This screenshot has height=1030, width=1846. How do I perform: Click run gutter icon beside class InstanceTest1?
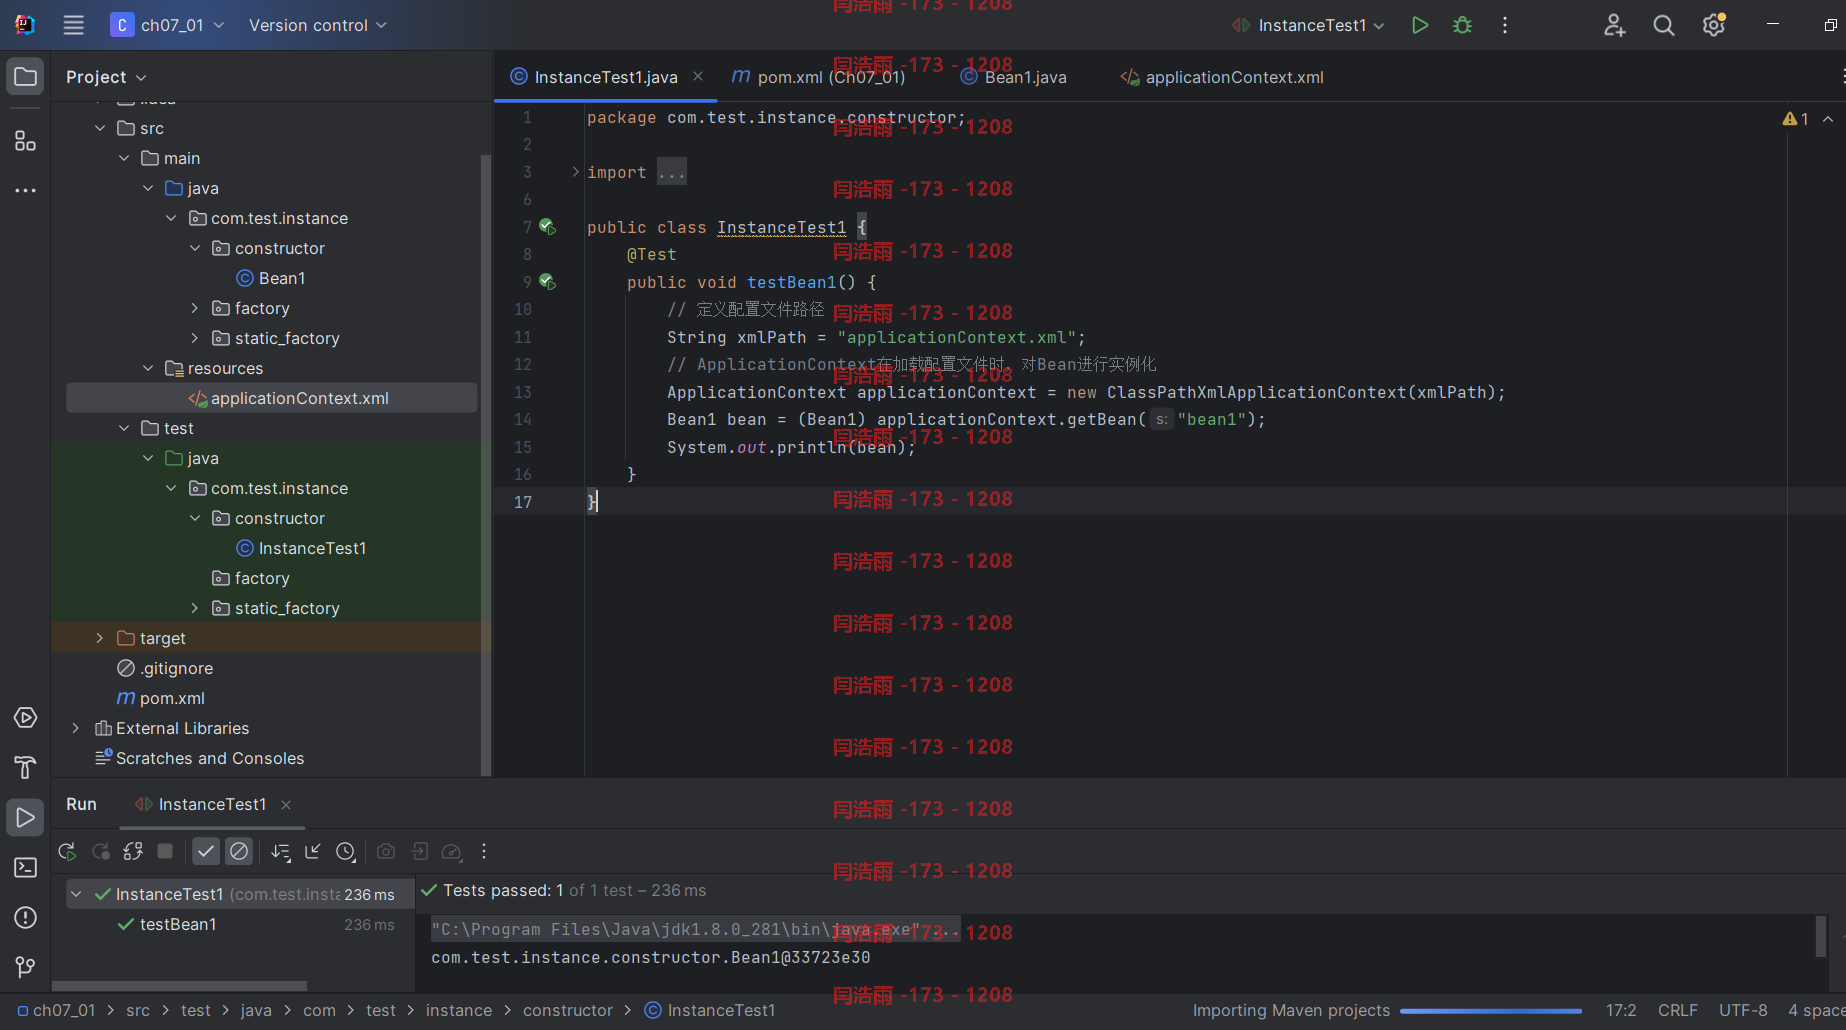pyautogui.click(x=547, y=227)
